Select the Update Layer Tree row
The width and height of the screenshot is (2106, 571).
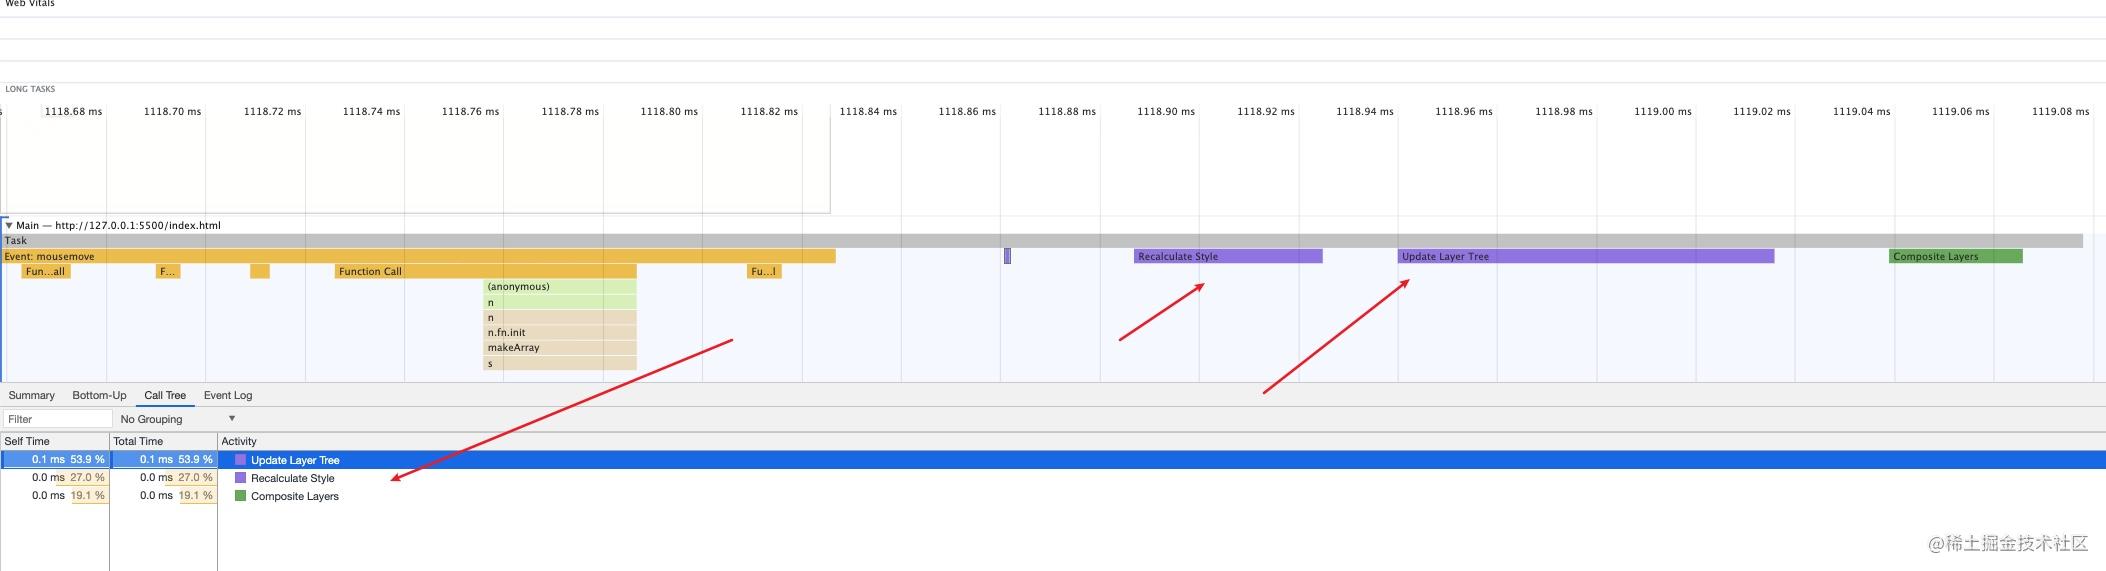(1053, 460)
